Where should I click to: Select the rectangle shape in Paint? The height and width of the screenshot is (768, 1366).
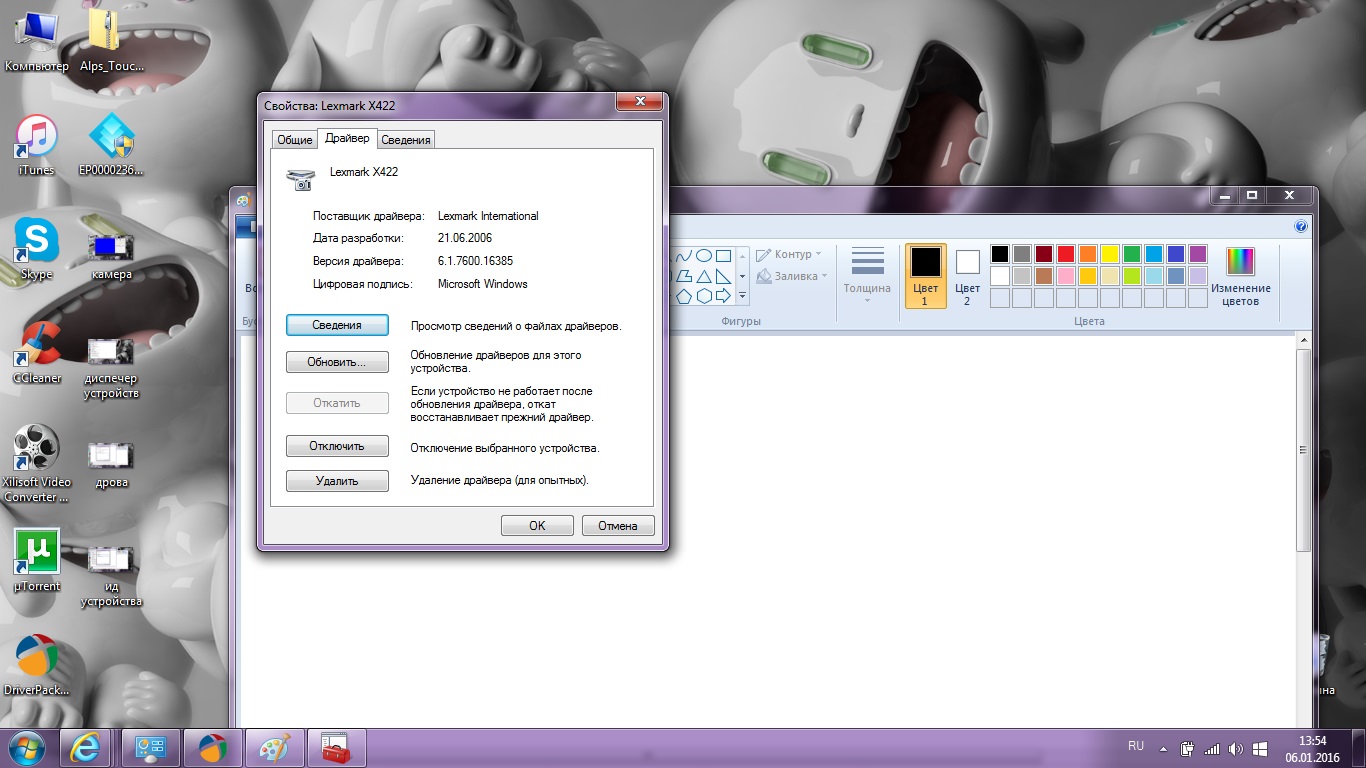pyautogui.click(x=724, y=256)
